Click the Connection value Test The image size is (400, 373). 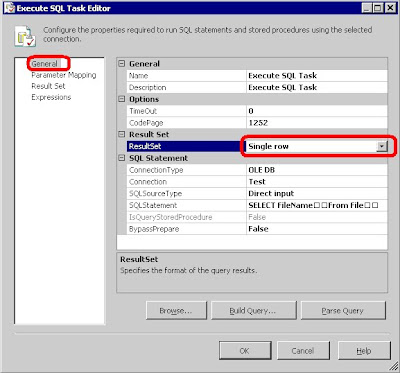[x=317, y=182]
